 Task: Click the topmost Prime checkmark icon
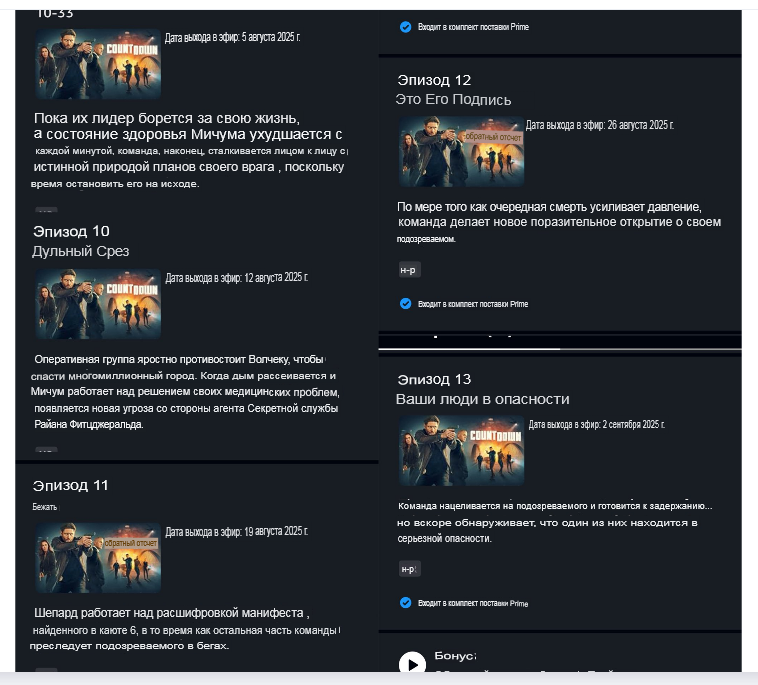click(x=406, y=27)
